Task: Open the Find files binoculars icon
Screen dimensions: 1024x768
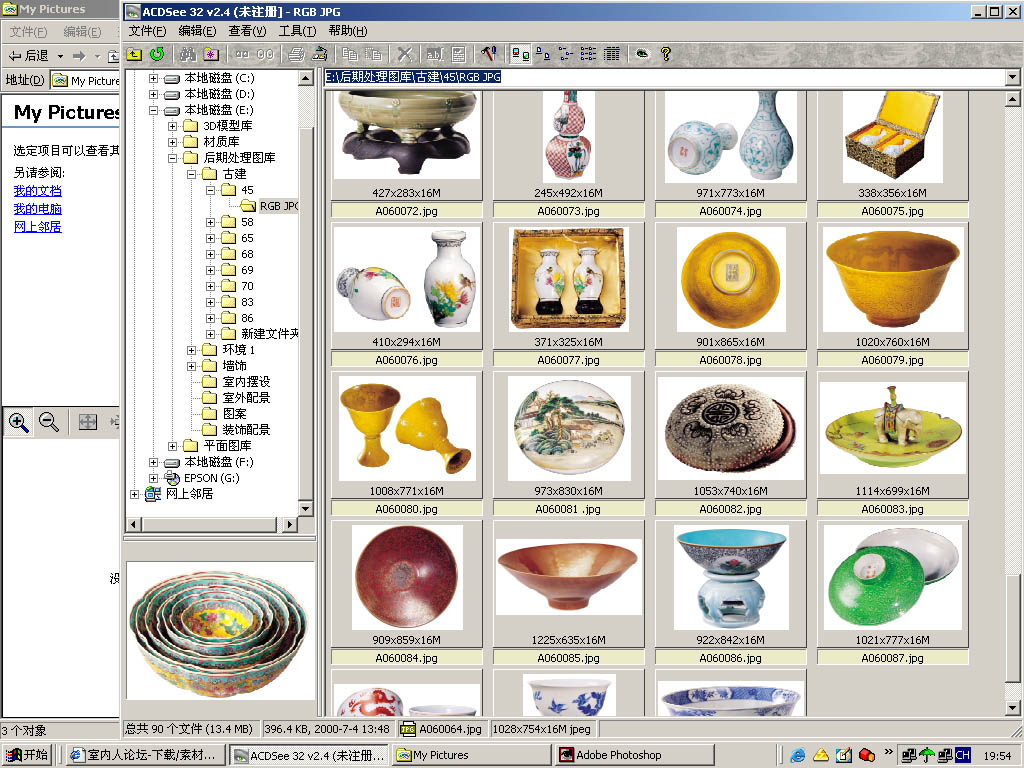Action: tap(188, 54)
